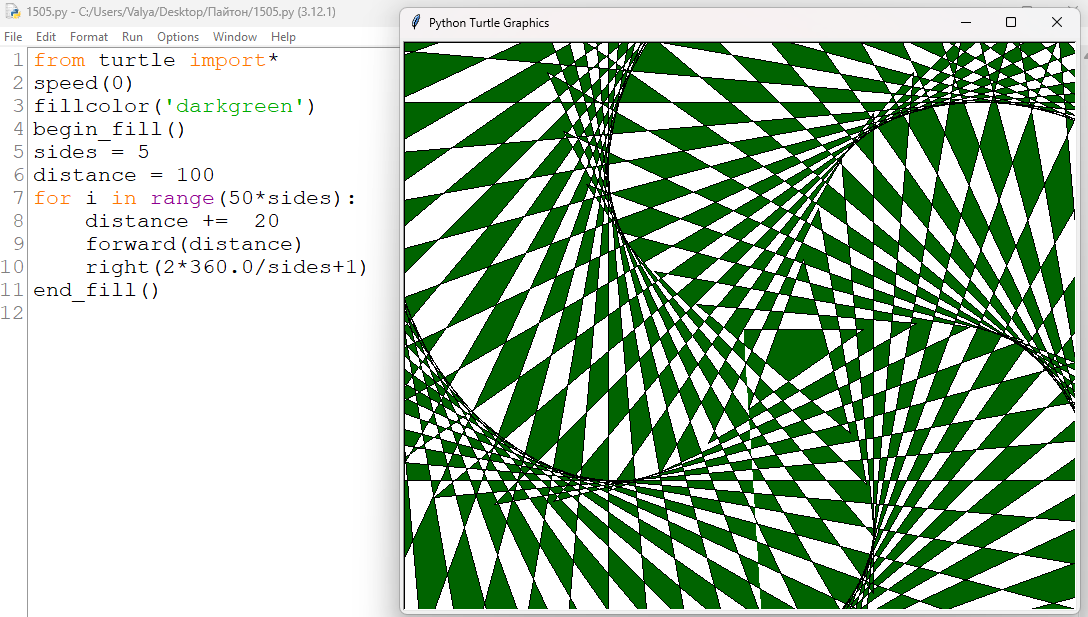Open the Options menu
Screen dimensions: 1088x617
pos(178,37)
